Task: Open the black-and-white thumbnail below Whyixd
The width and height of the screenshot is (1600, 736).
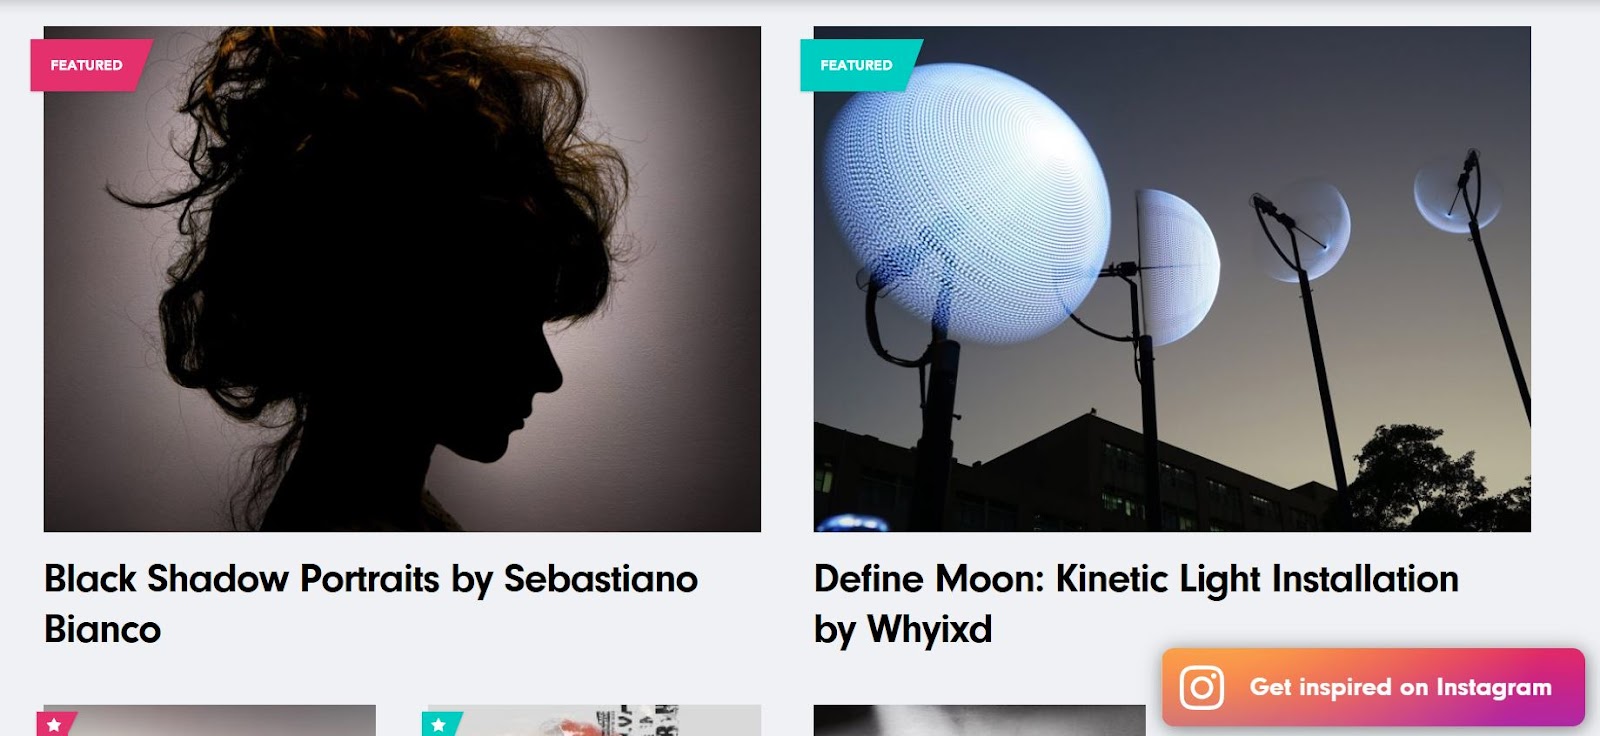Action: click(980, 720)
